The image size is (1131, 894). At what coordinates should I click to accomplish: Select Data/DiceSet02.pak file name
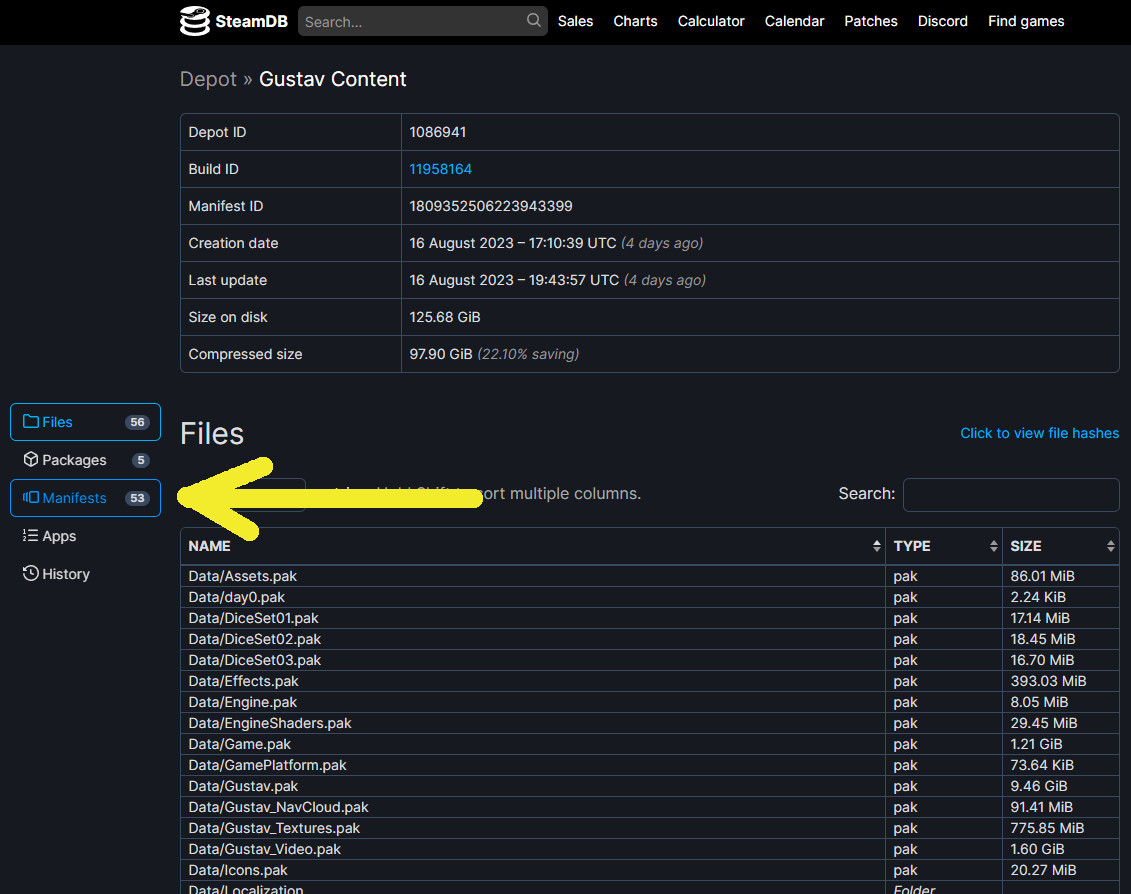point(255,639)
